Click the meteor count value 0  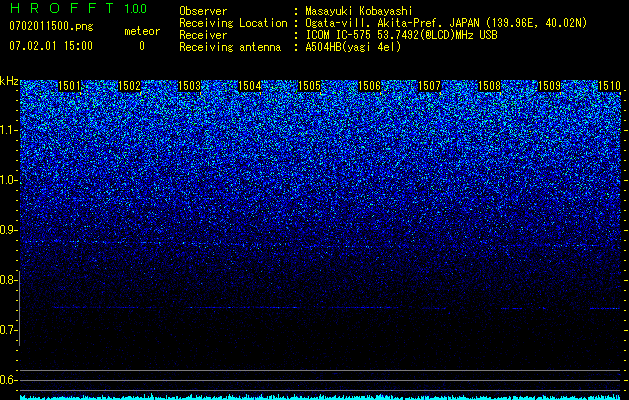click(142, 46)
